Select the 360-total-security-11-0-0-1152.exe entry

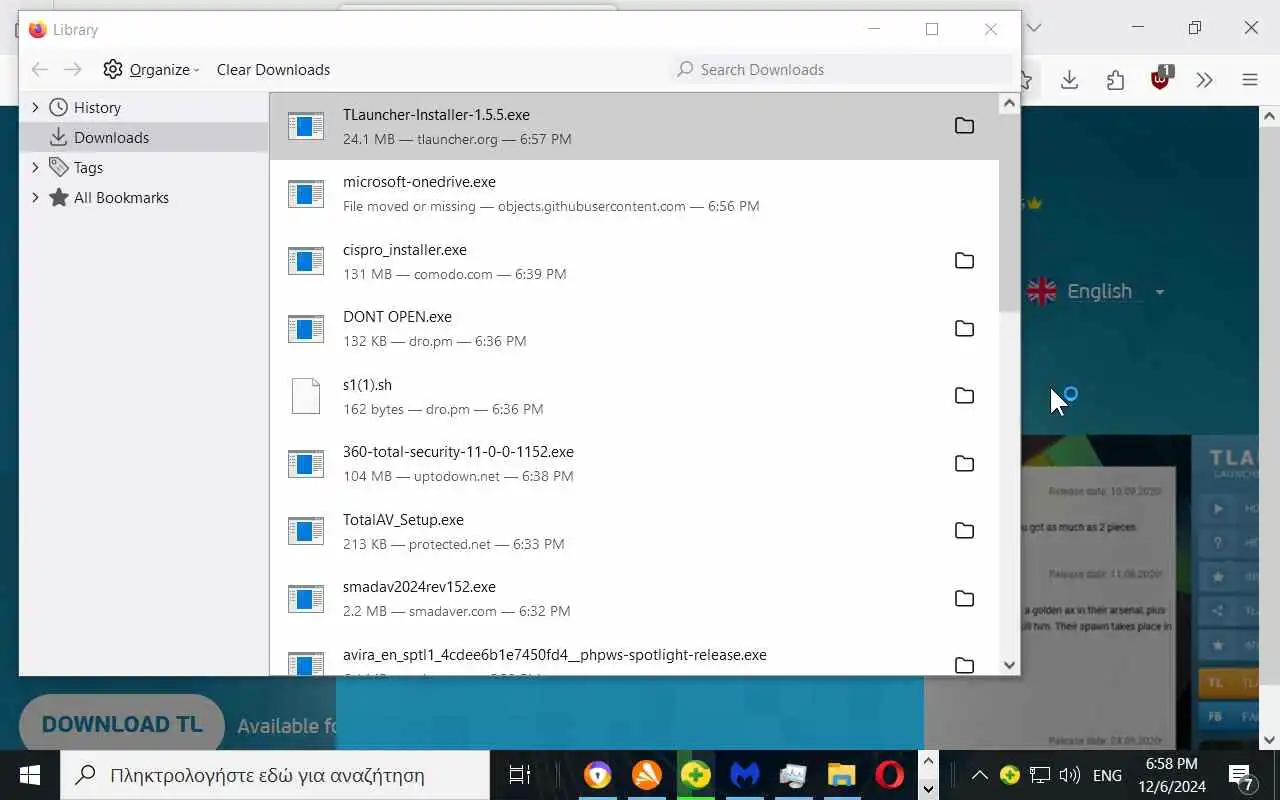click(635, 464)
